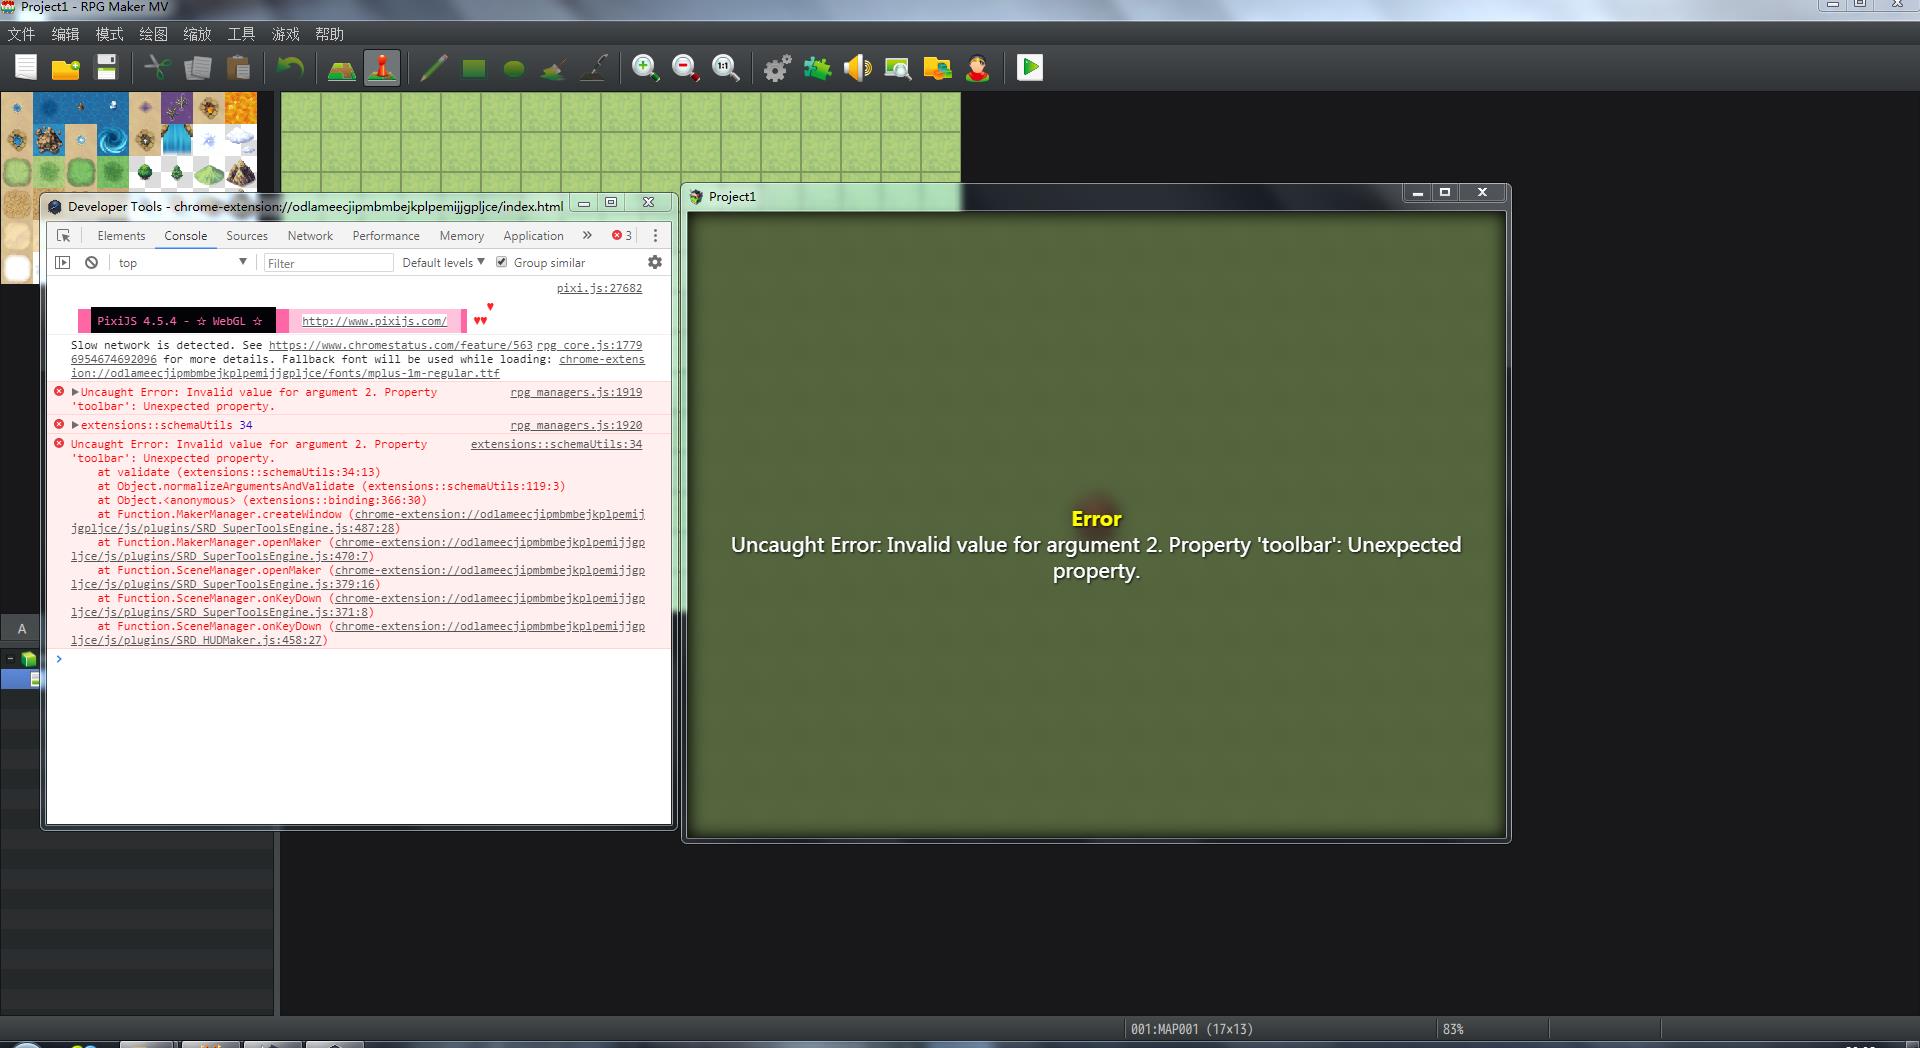The height and width of the screenshot is (1048, 1920).
Task: Expand the extensions::schemaUtils 34 entry
Action: [75, 425]
